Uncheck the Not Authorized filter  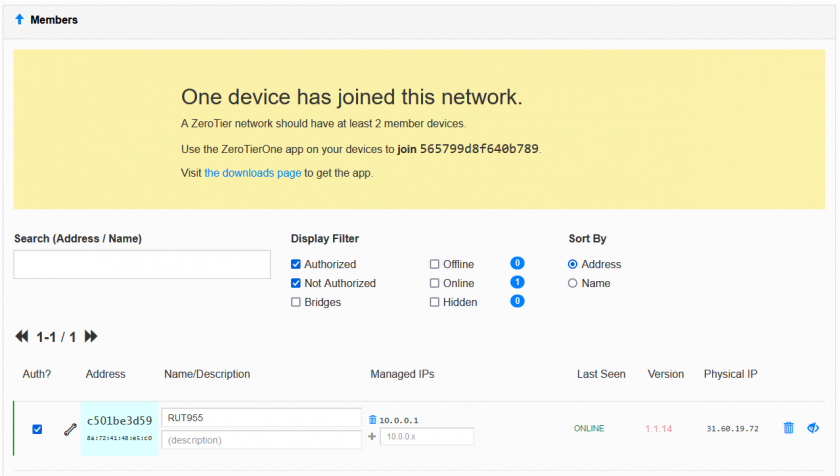click(296, 283)
